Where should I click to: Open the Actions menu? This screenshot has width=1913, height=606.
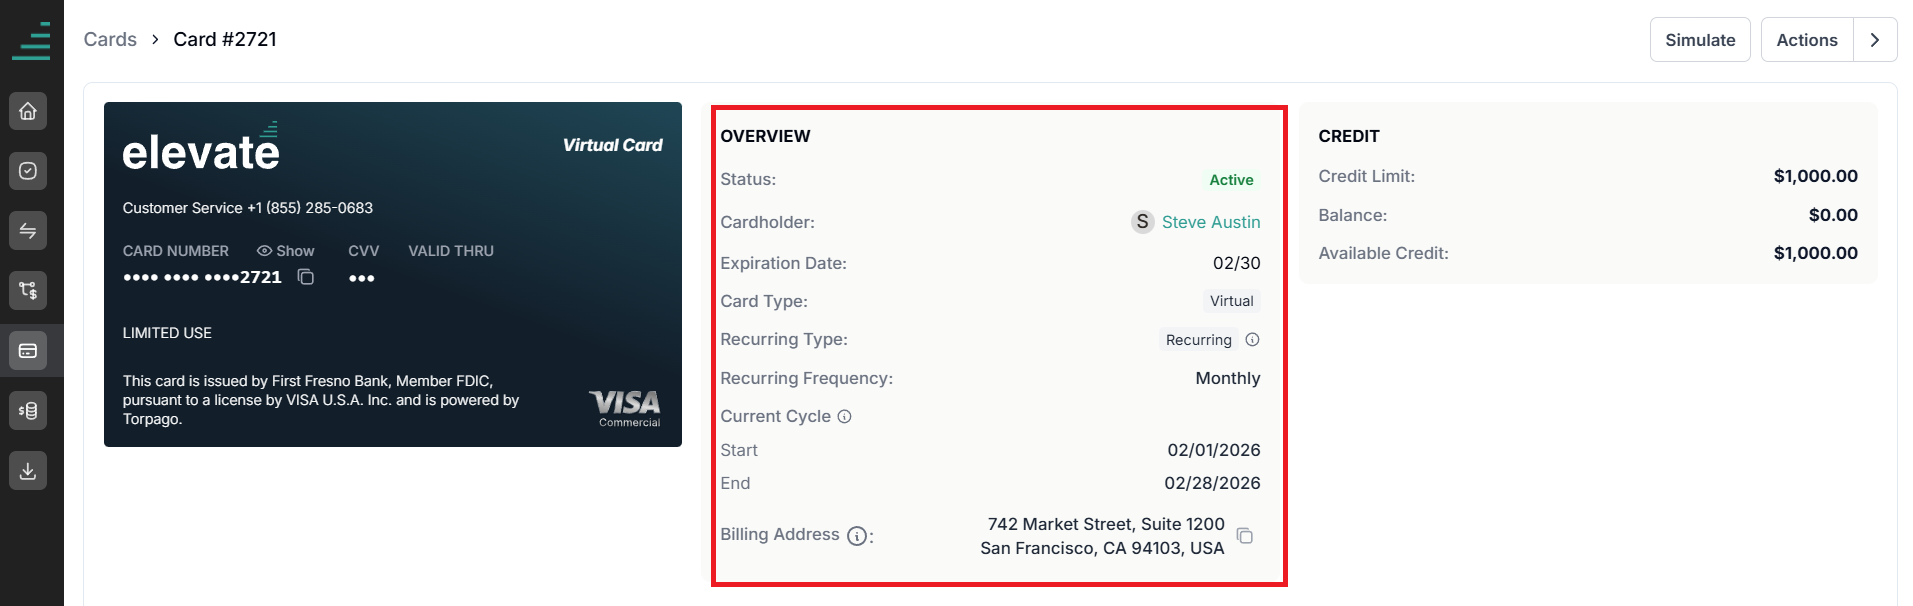1807,40
